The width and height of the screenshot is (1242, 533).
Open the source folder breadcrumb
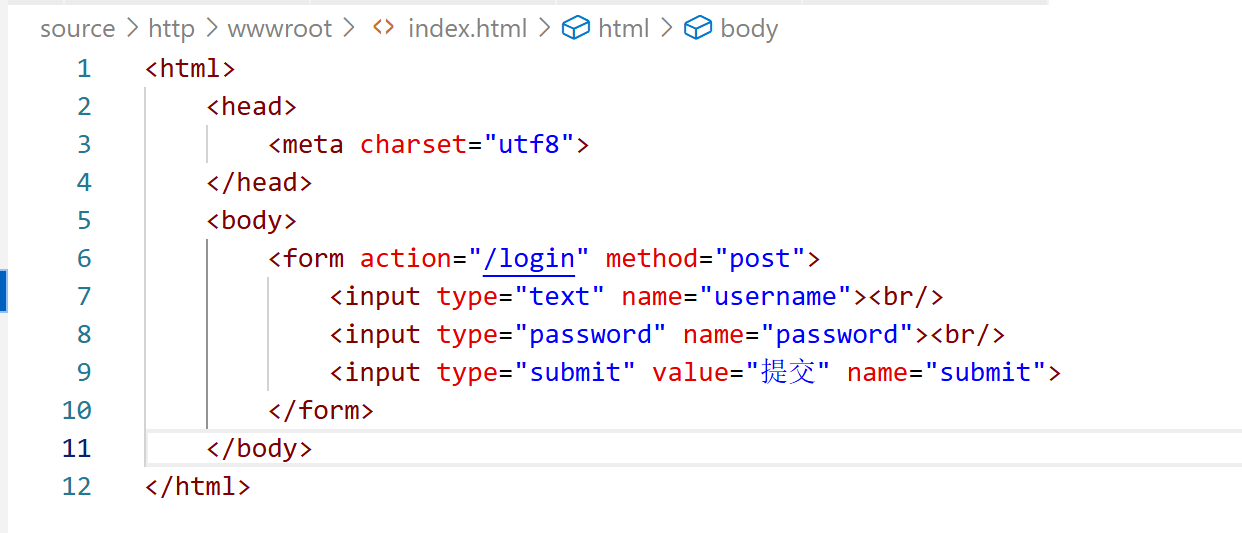click(x=77, y=29)
